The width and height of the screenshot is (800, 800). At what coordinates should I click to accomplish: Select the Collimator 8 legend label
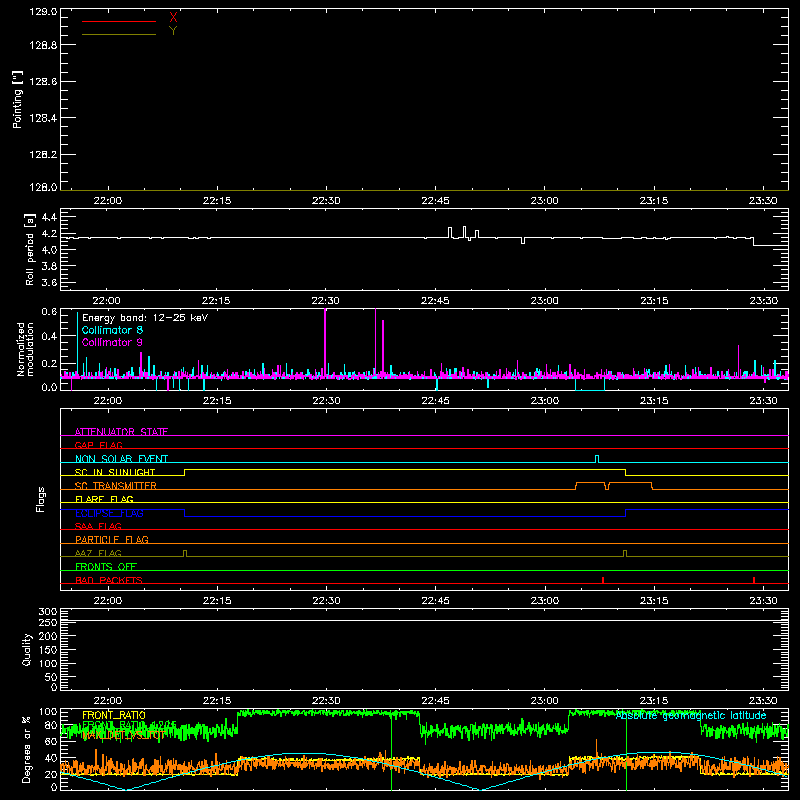pyautogui.click(x=112, y=330)
